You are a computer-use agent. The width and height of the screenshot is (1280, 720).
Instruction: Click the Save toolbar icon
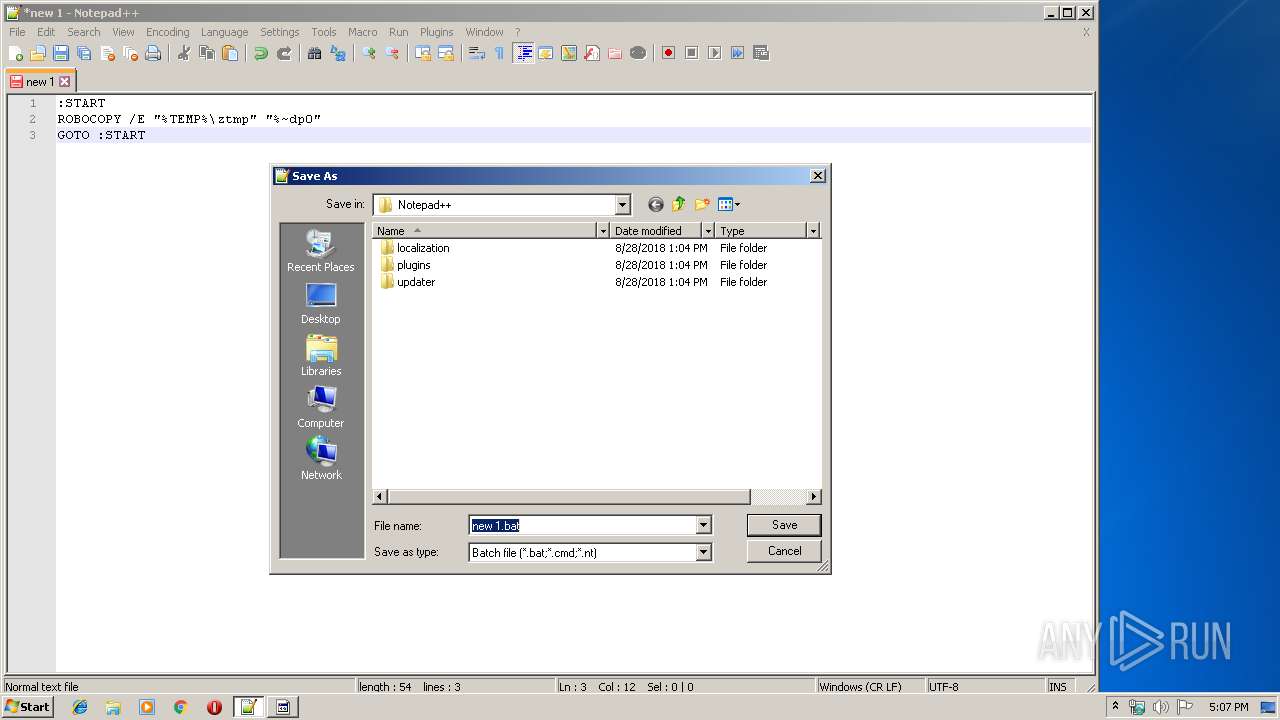pyautogui.click(x=61, y=53)
